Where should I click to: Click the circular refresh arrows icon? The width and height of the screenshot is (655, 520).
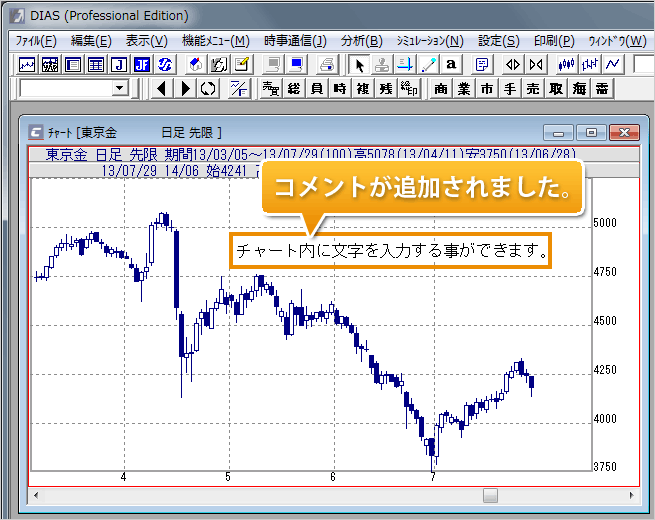coord(208,89)
